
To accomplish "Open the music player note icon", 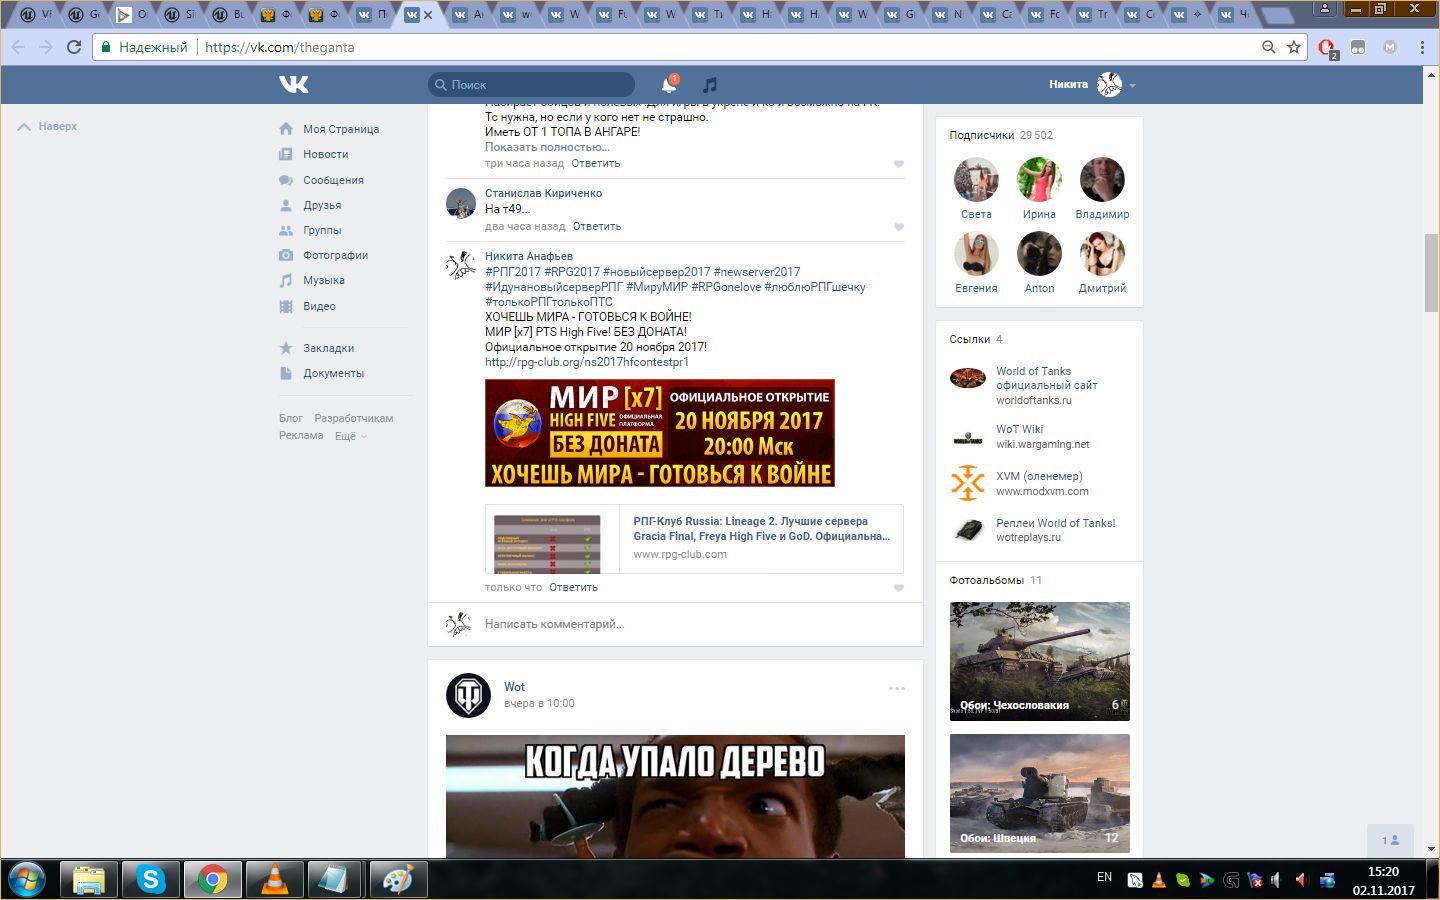I will pos(710,85).
